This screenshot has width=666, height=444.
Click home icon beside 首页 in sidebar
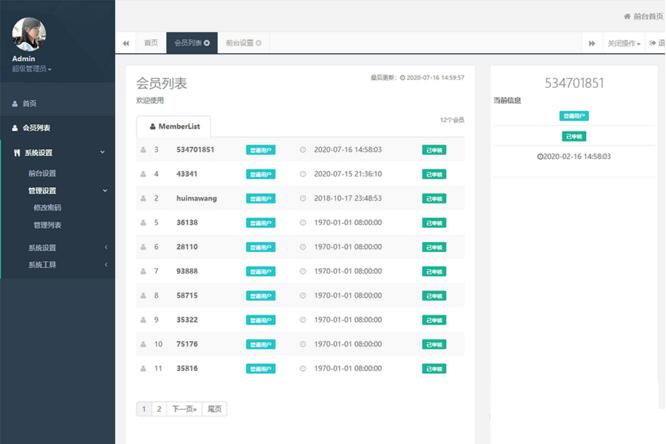(14, 103)
